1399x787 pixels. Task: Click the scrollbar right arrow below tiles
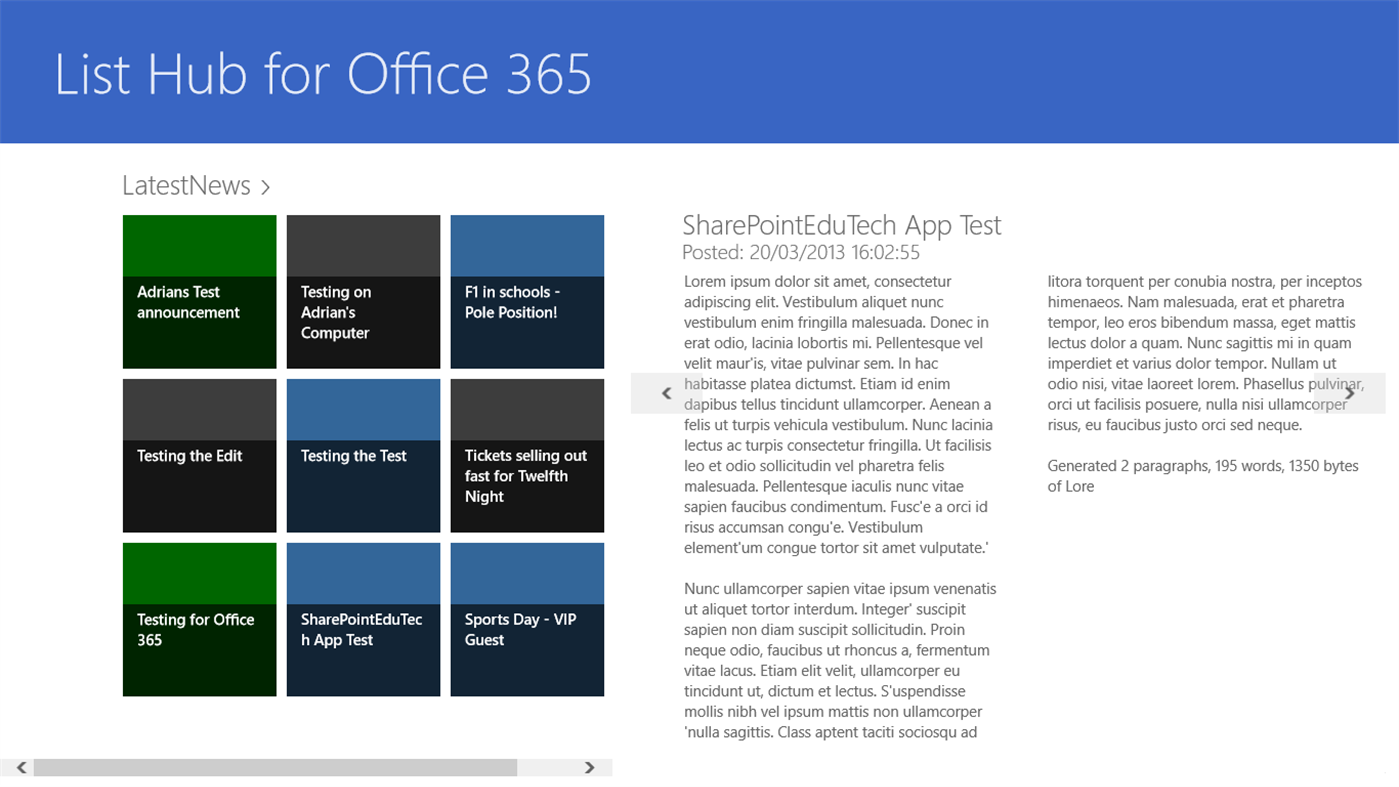pyautogui.click(x=590, y=767)
